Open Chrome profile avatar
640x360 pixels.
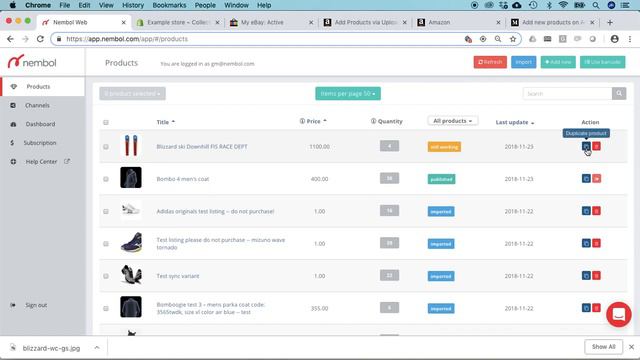614,39
